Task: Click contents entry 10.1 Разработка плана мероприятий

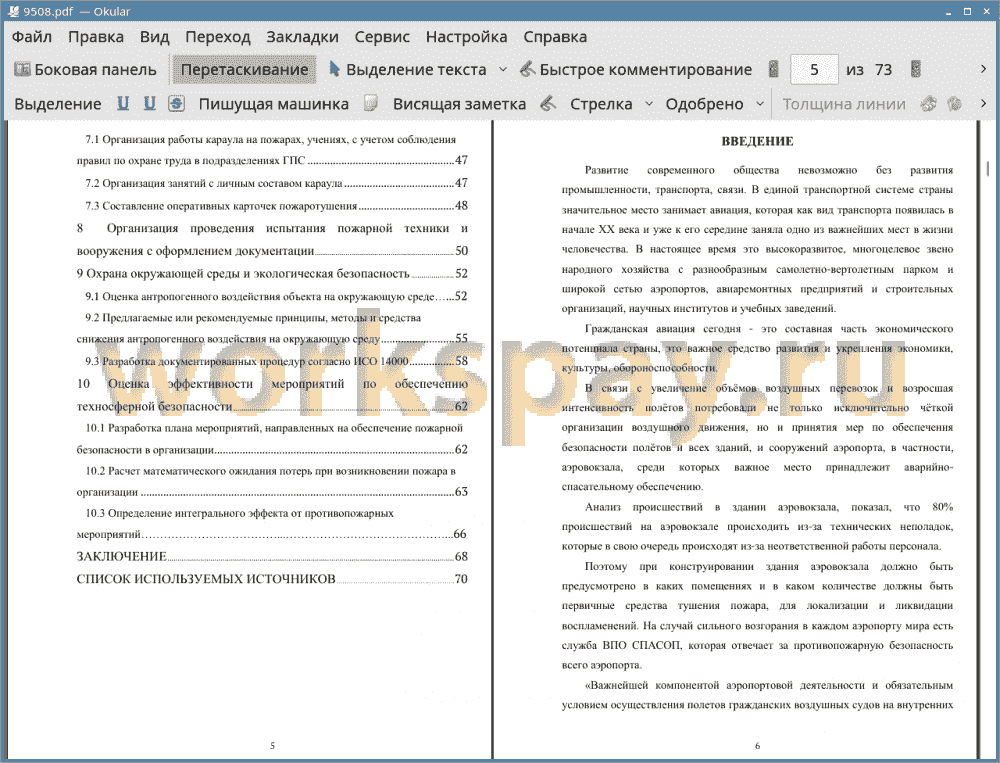Action: point(272,438)
